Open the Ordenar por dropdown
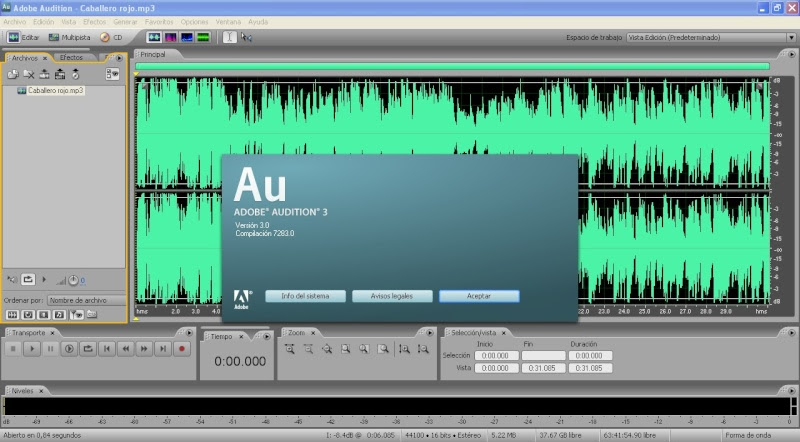Viewport: 800px width, 442px height. pos(85,300)
